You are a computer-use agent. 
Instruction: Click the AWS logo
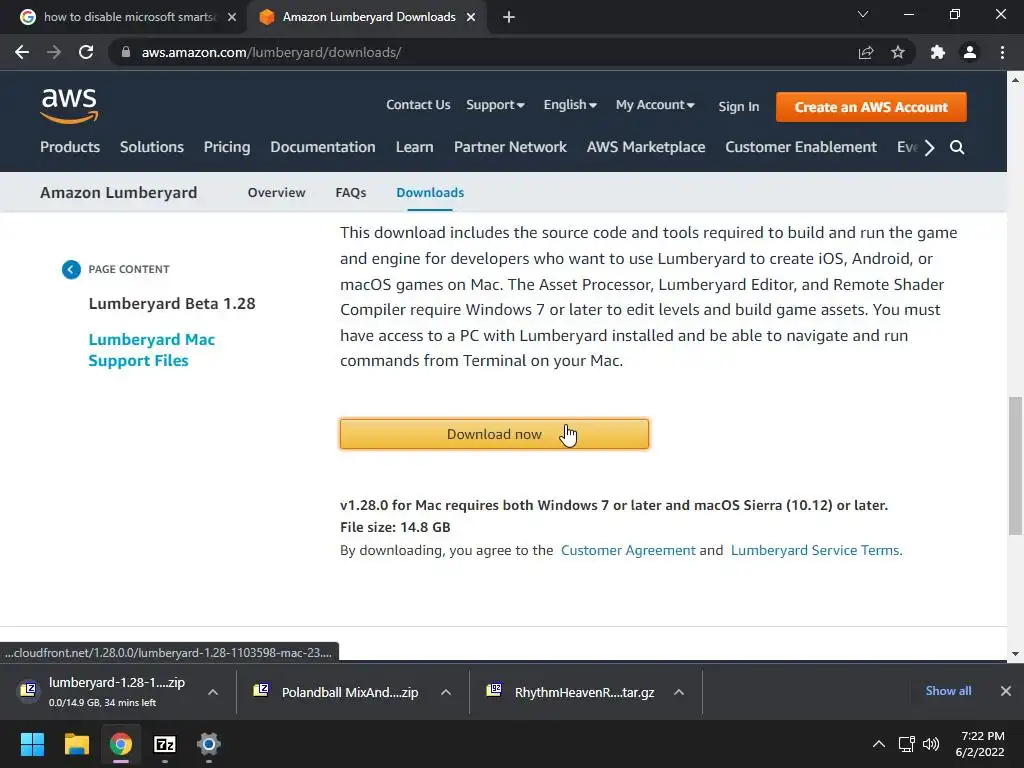coord(69,106)
